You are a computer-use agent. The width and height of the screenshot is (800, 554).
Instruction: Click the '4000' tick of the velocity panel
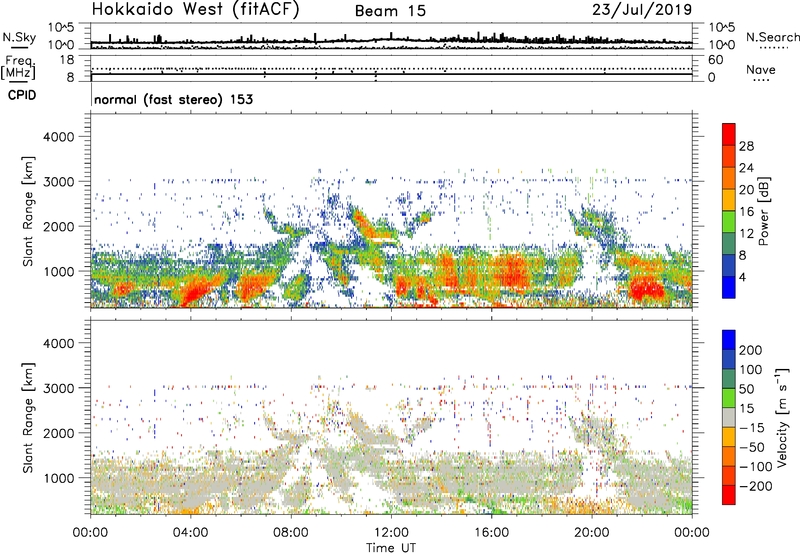tap(58, 343)
